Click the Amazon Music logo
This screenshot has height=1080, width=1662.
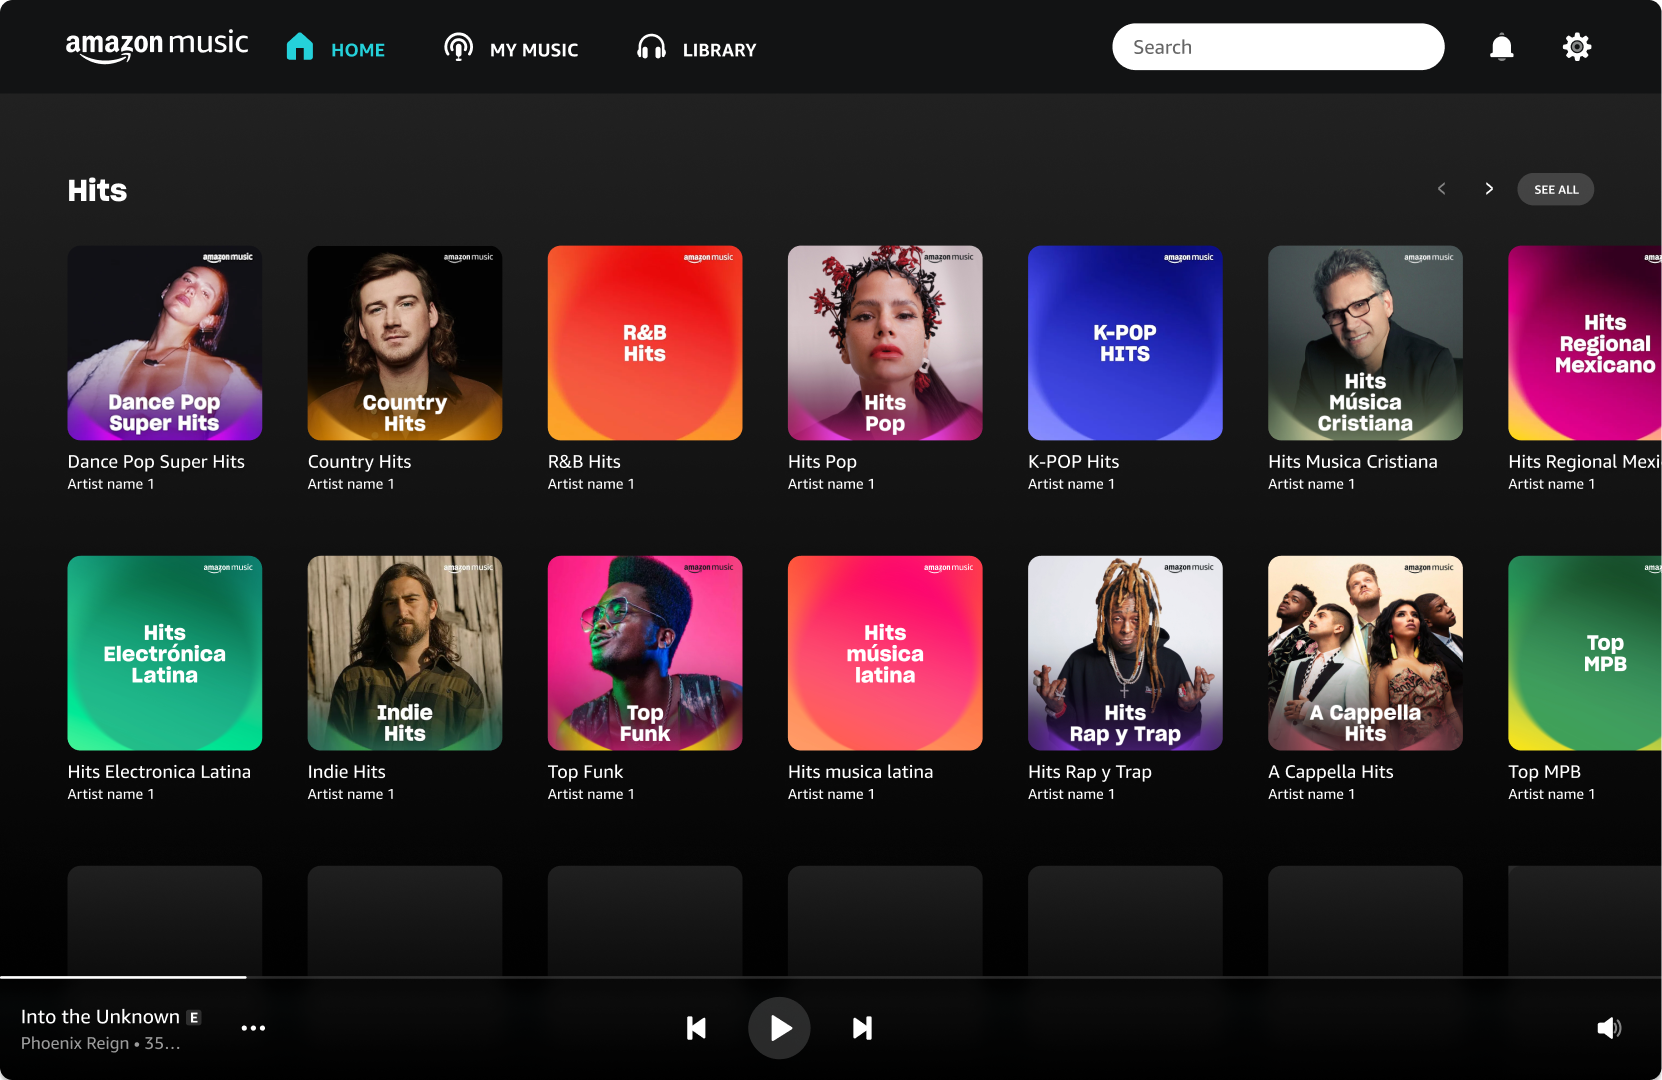tap(157, 46)
